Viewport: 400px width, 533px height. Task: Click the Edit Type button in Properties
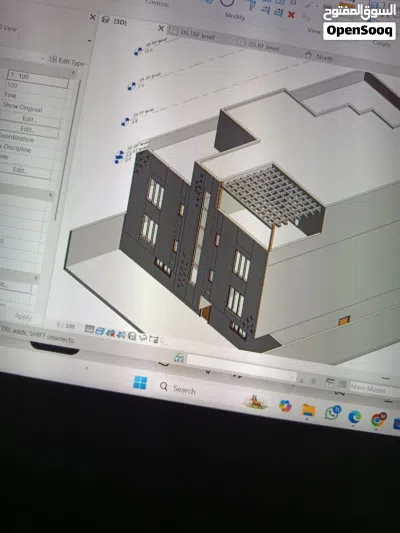[67, 61]
